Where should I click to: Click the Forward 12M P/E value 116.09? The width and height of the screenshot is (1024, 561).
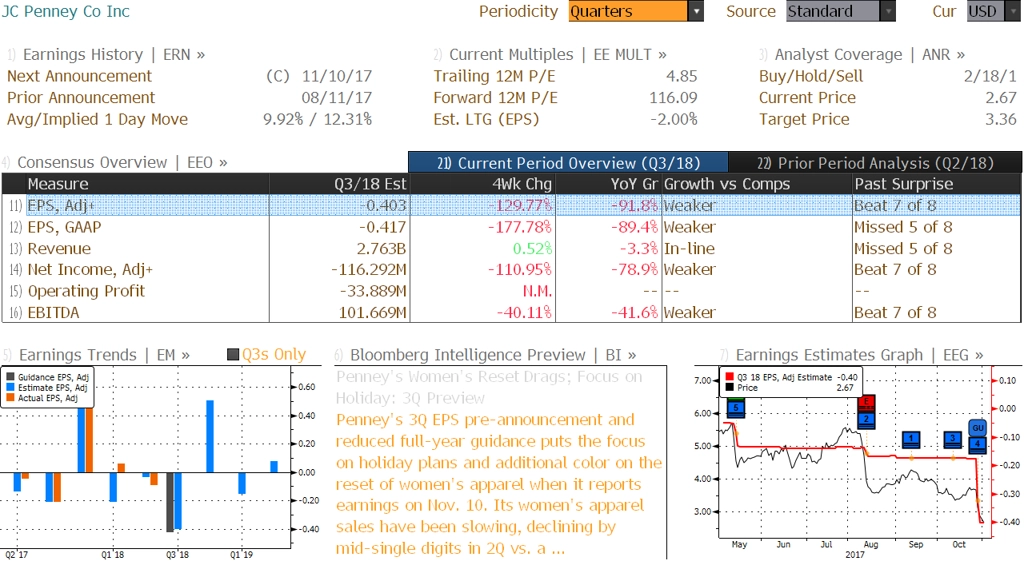pyautogui.click(x=673, y=97)
